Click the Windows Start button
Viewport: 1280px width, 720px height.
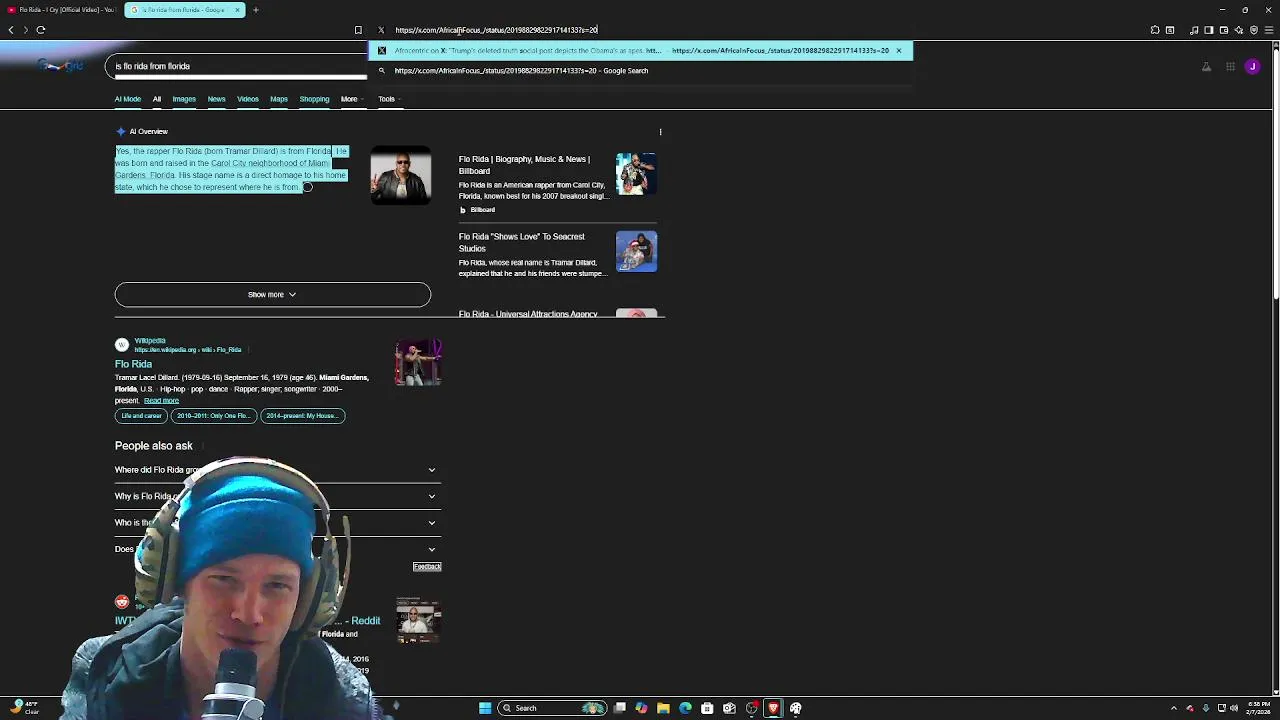[x=485, y=708]
